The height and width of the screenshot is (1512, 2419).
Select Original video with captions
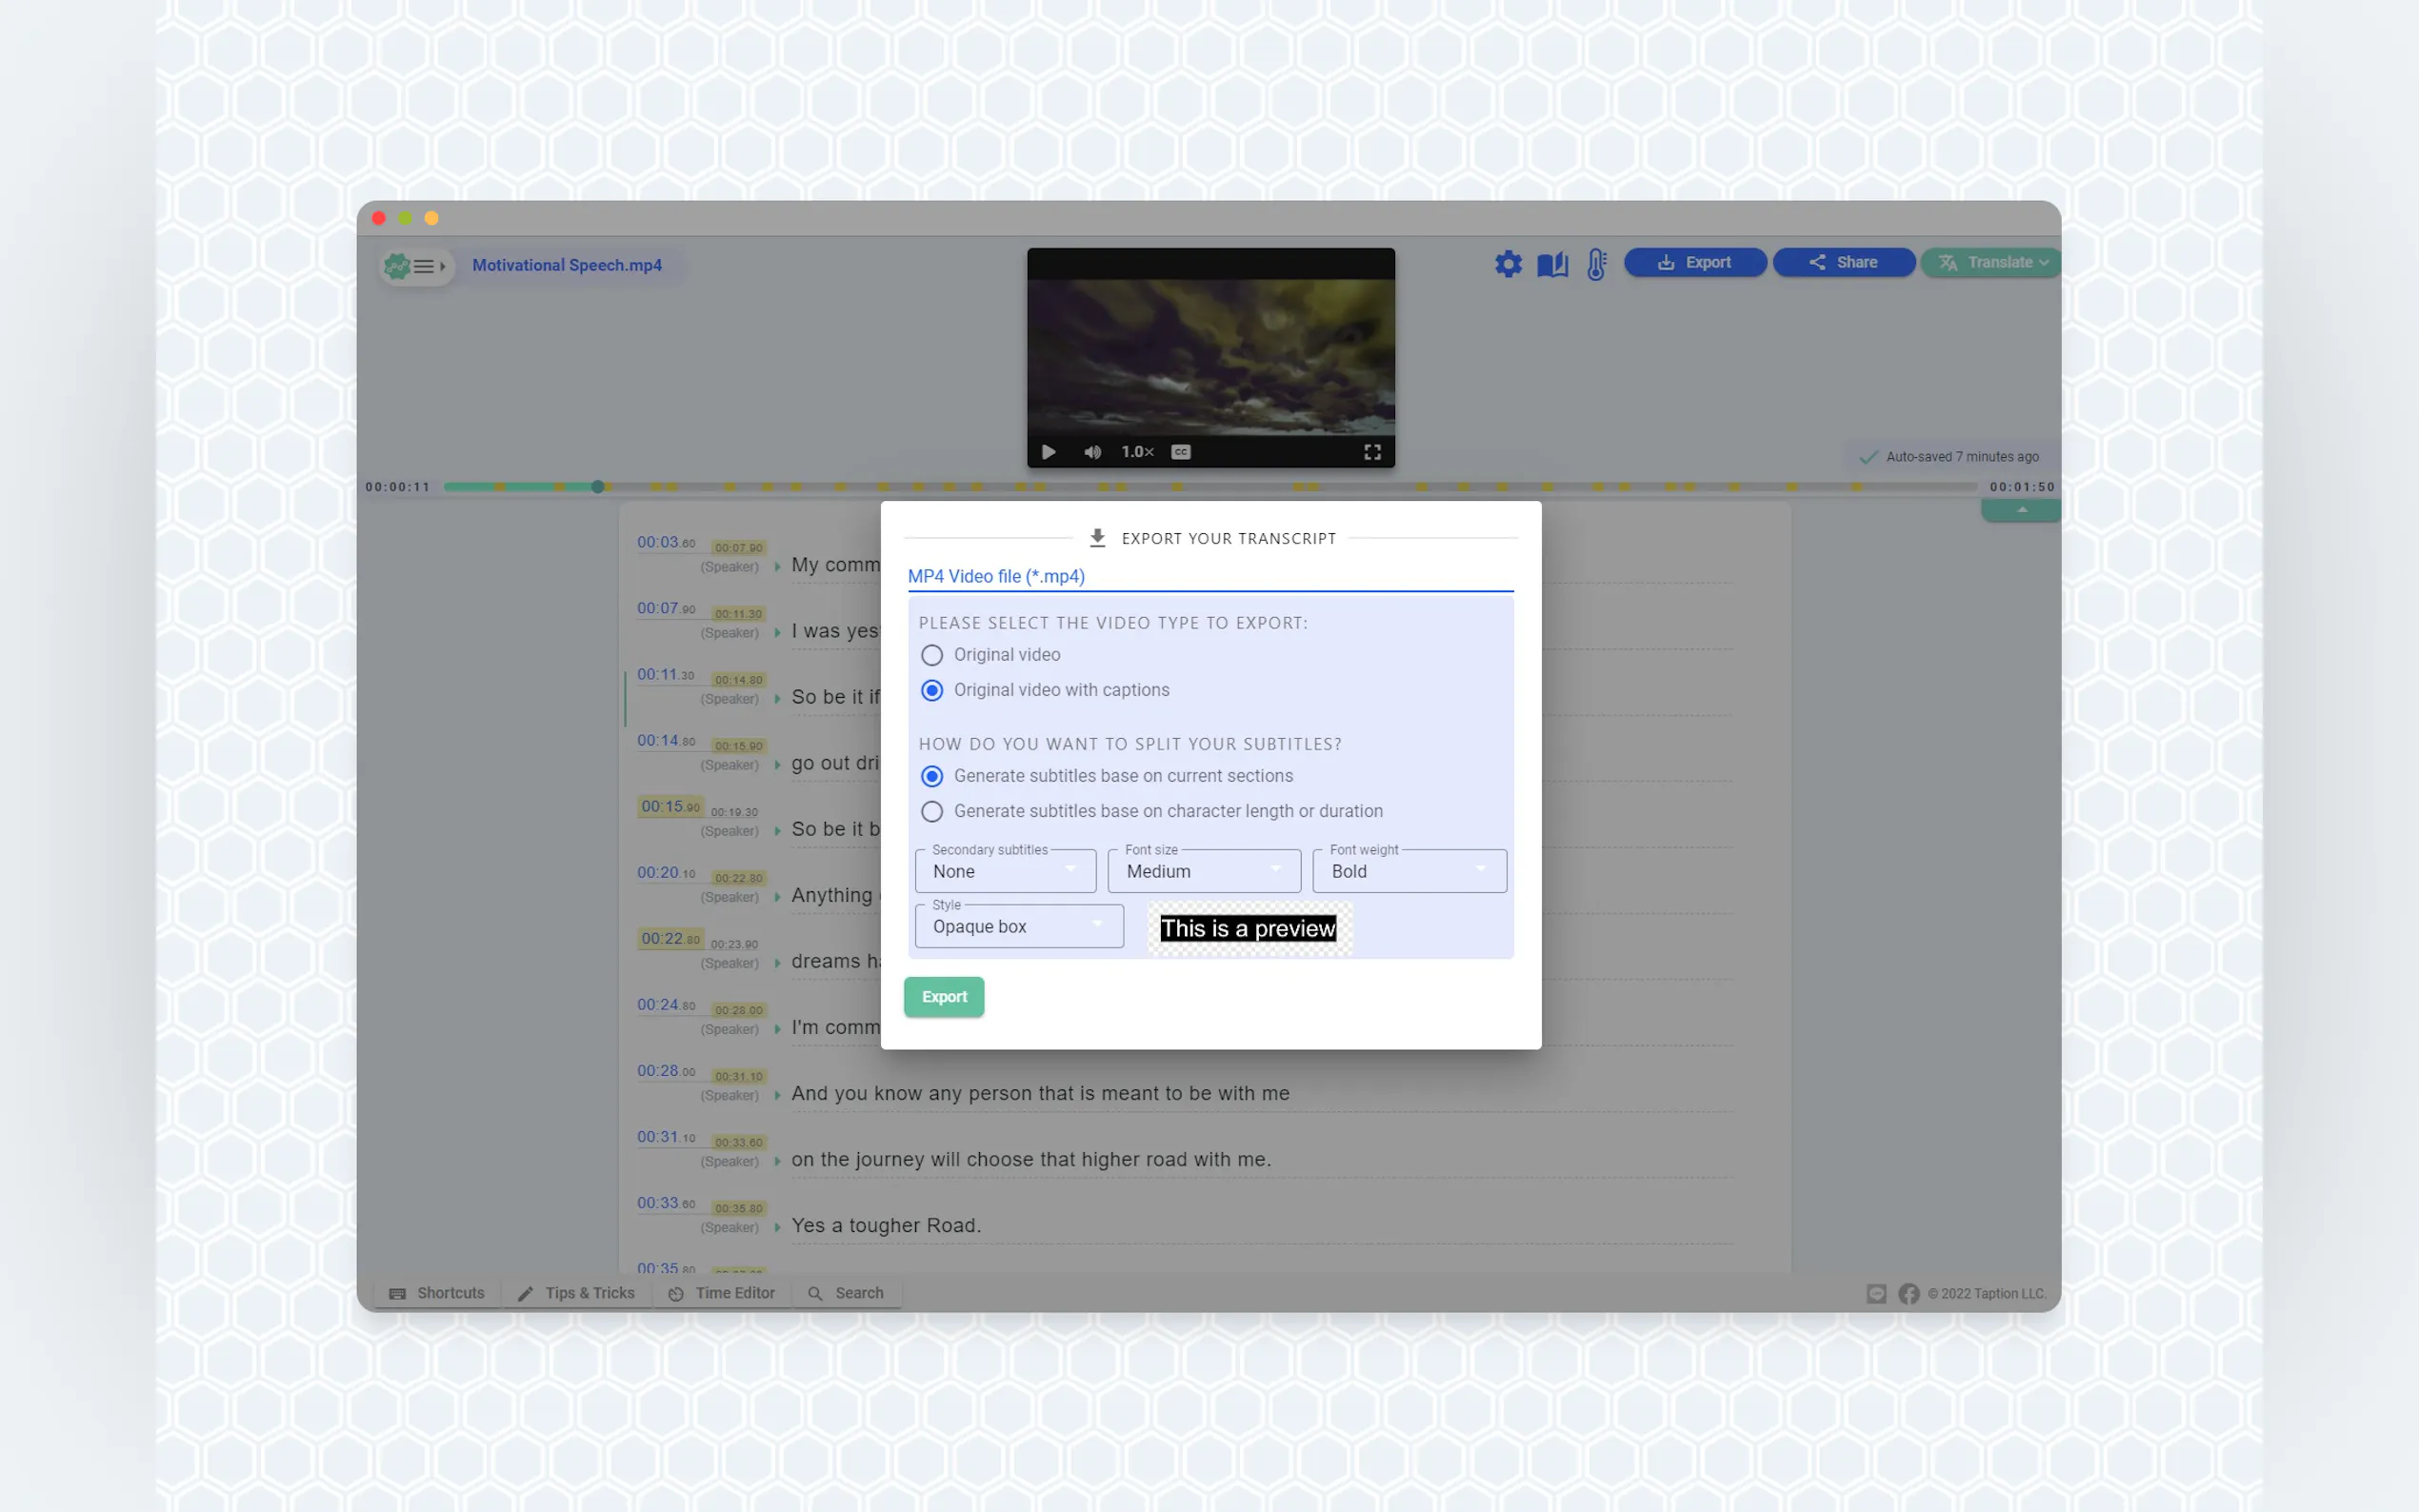[x=931, y=690]
